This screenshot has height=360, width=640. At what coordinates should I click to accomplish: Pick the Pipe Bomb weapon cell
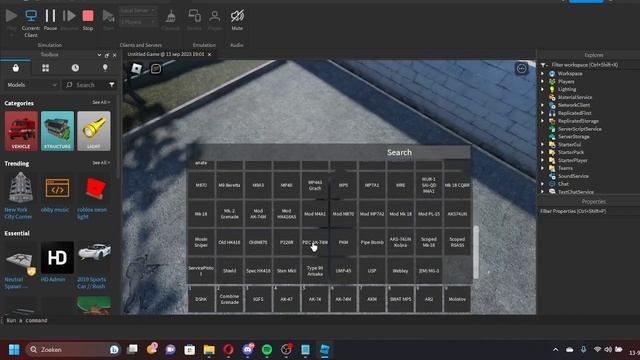(372, 242)
